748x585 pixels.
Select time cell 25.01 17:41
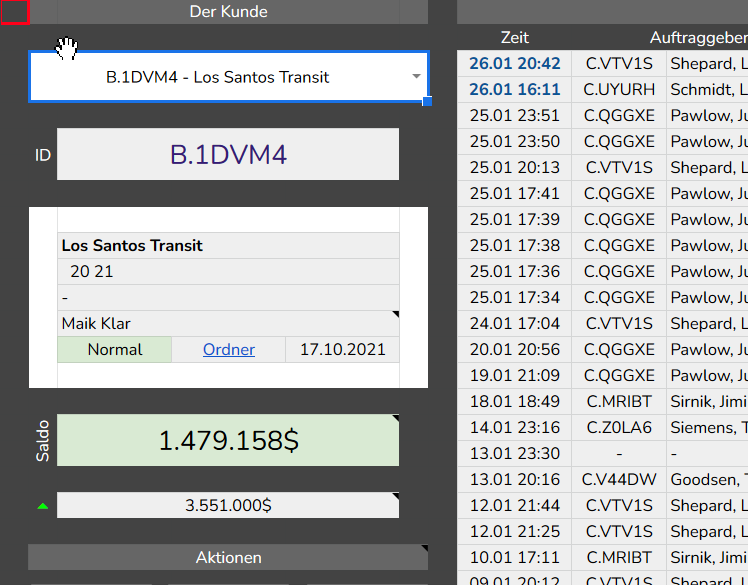pos(514,193)
